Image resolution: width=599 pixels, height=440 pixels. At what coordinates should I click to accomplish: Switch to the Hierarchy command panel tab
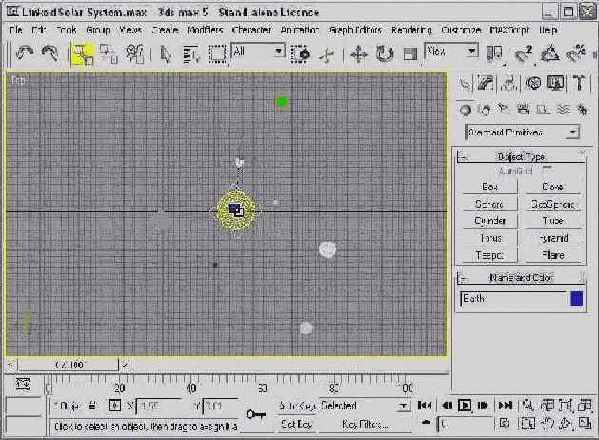(509, 83)
